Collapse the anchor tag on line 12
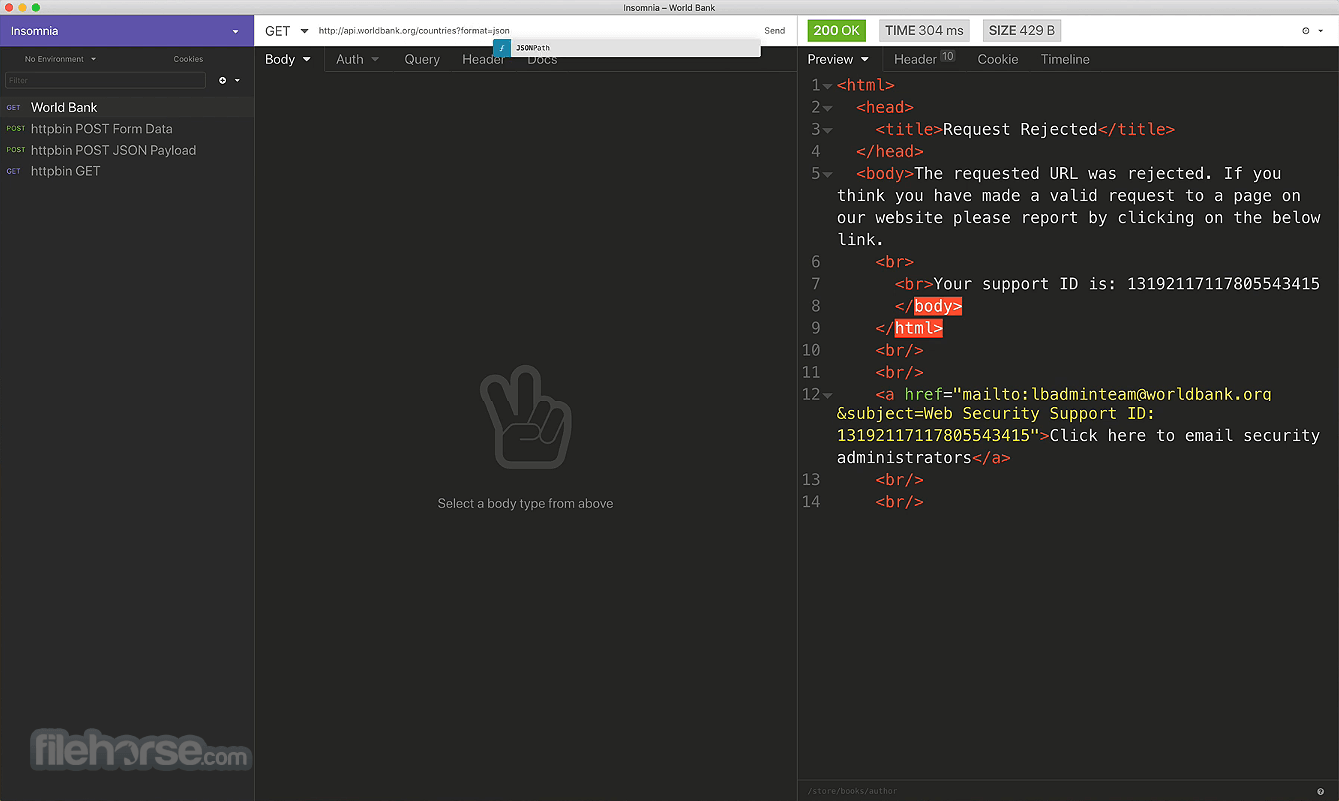The height and width of the screenshot is (801, 1339). click(828, 395)
